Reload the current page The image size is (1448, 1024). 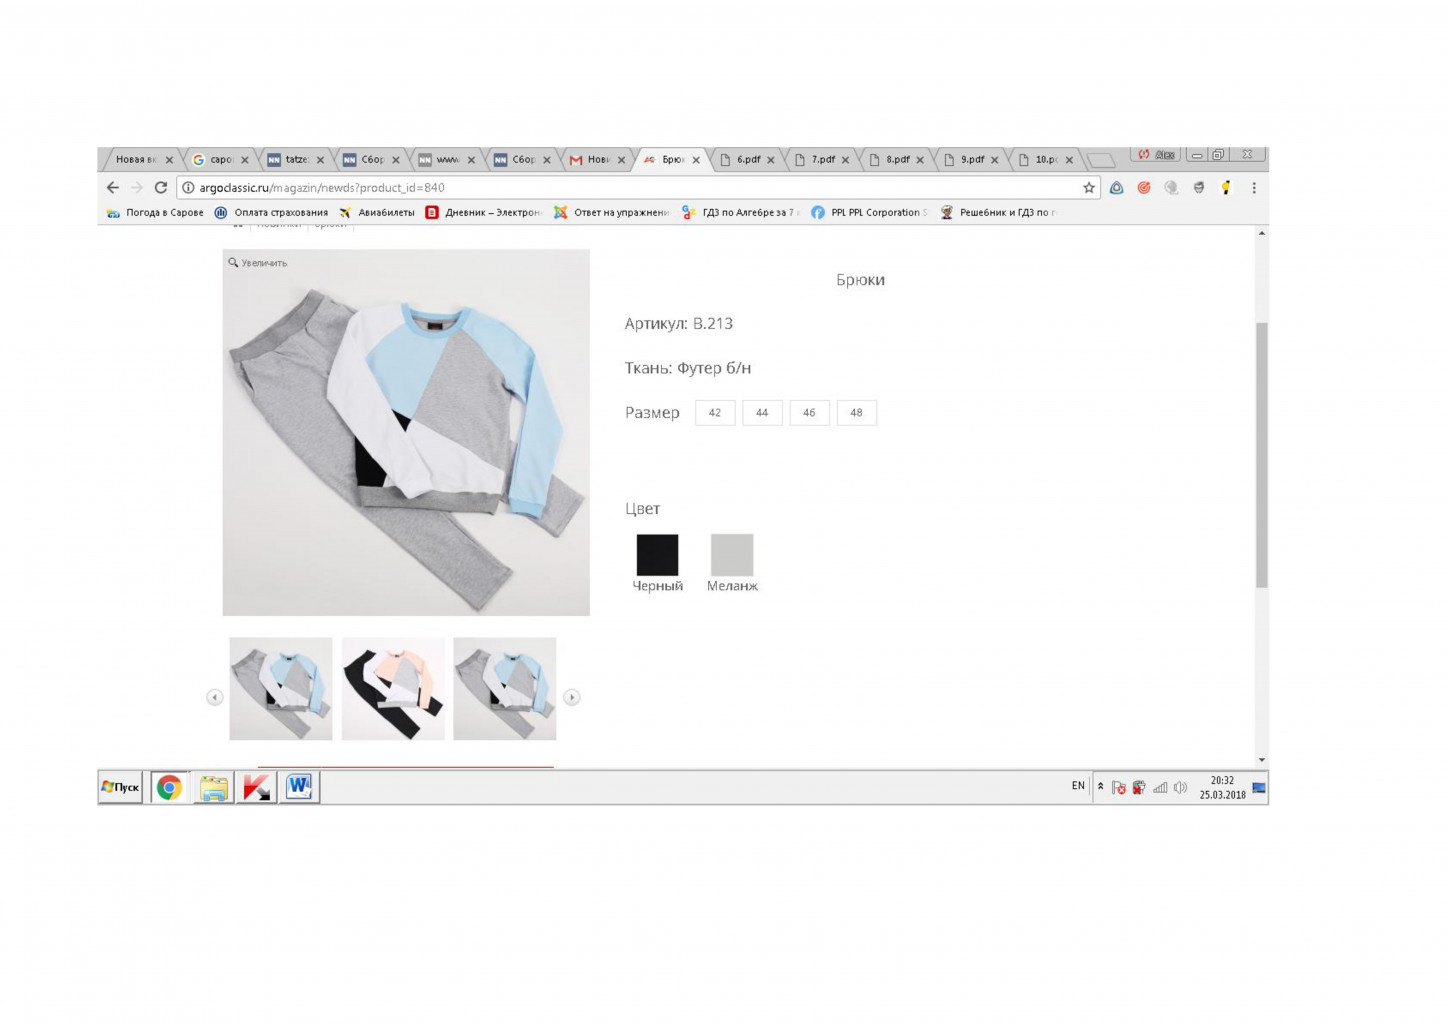click(x=161, y=187)
